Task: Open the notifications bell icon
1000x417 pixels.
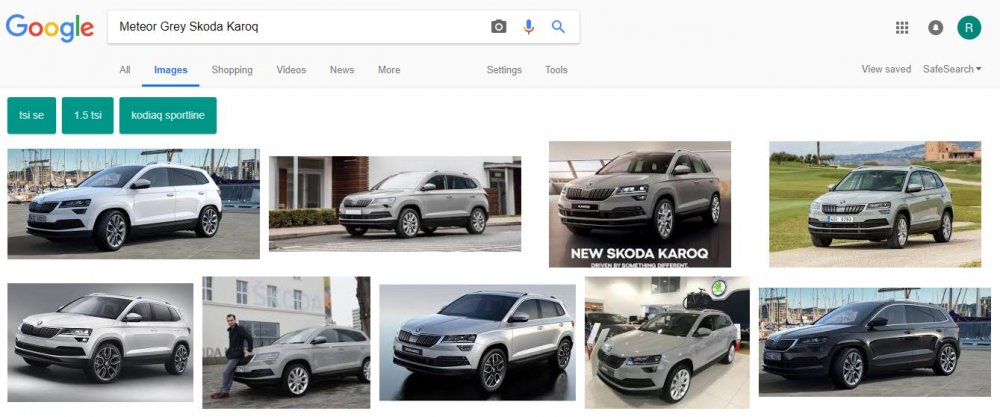Action: click(936, 27)
